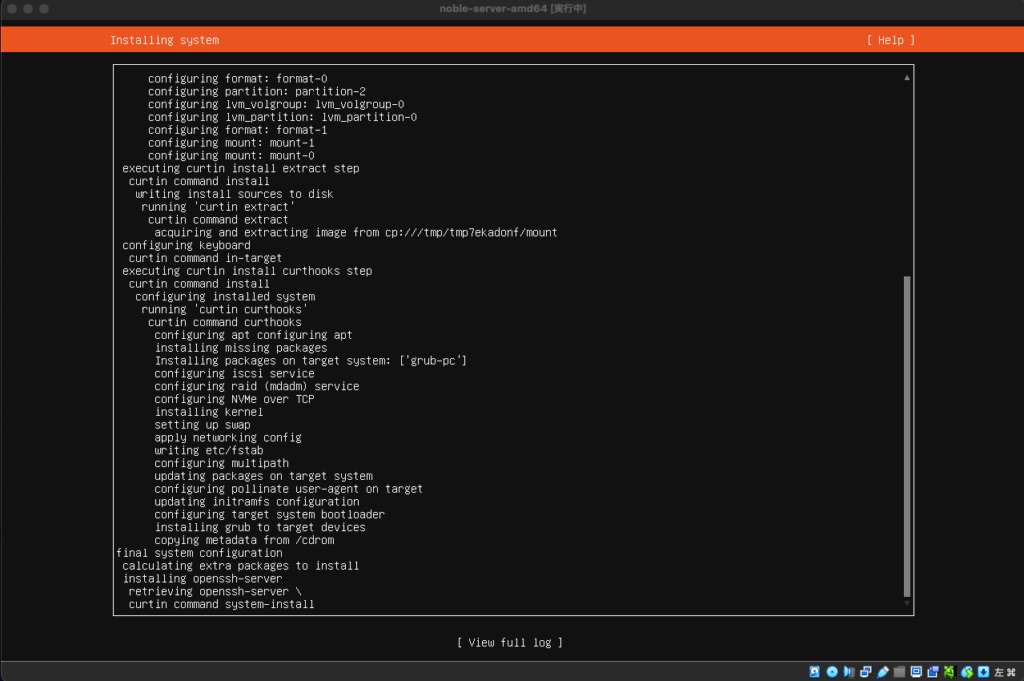
Task: Select "running 'curtin extract'" log line
Action: coord(218,207)
